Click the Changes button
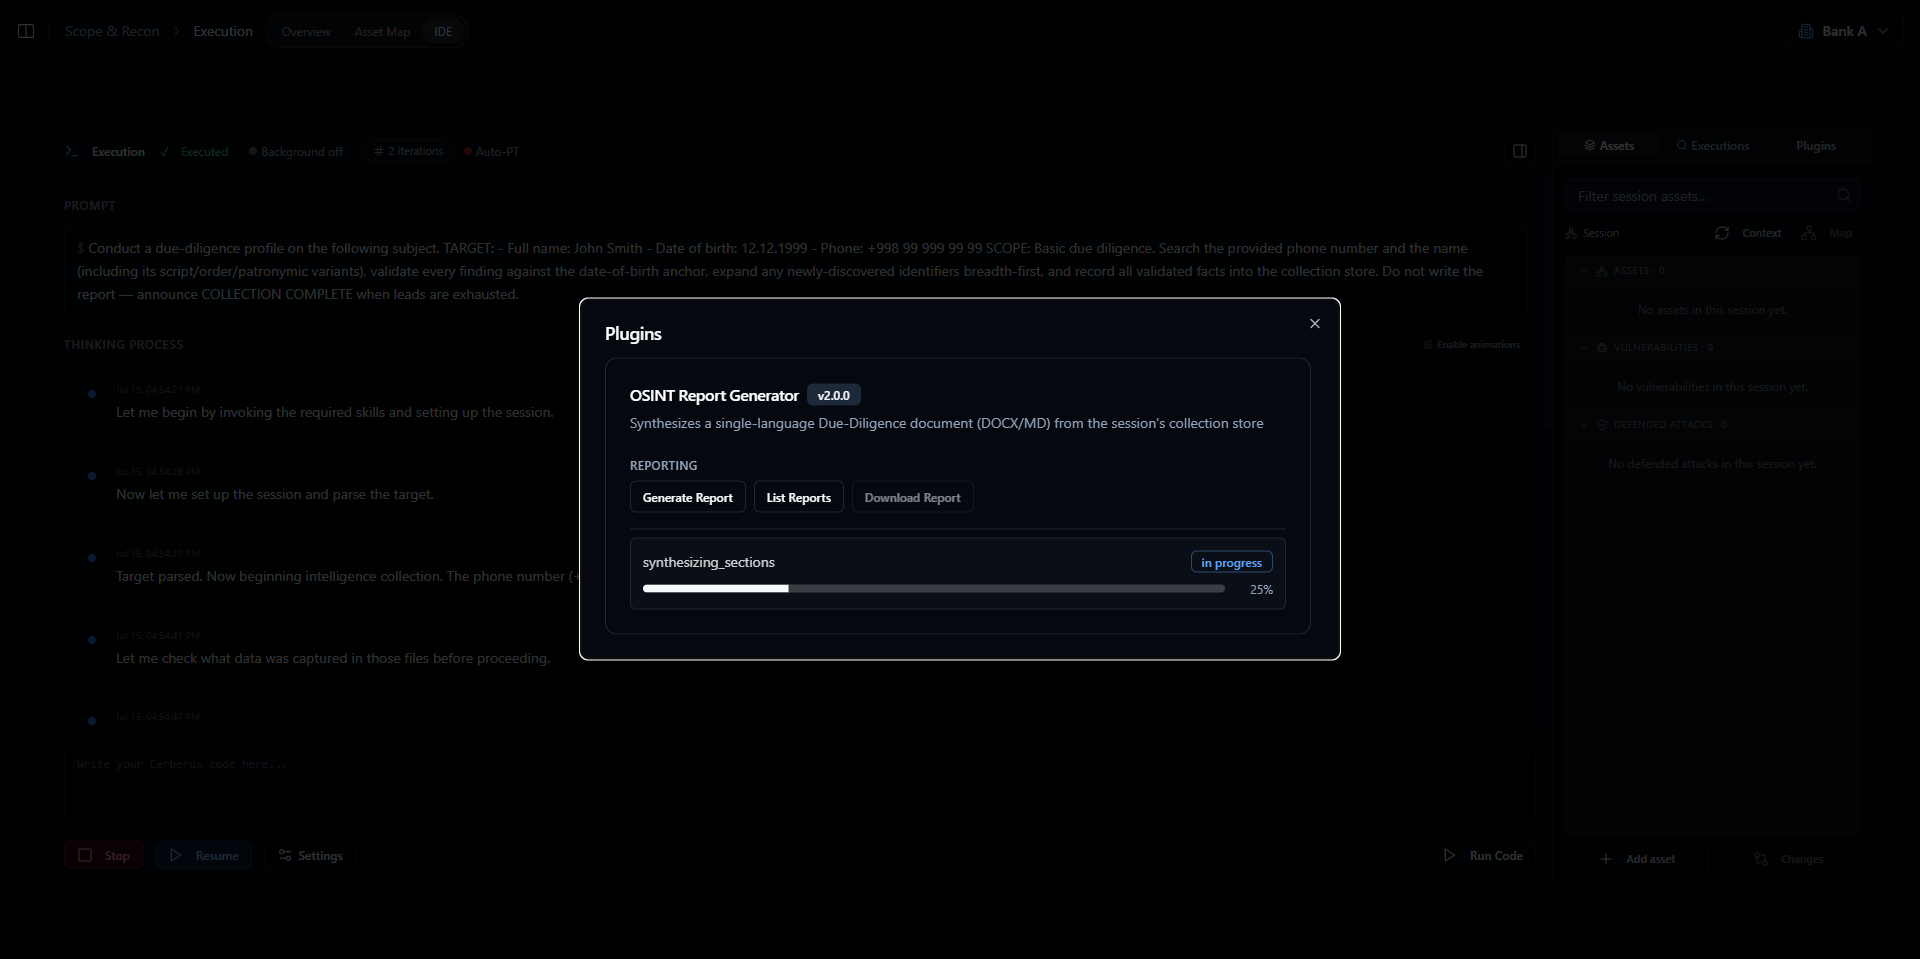This screenshot has width=1920, height=959. (x=1789, y=859)
